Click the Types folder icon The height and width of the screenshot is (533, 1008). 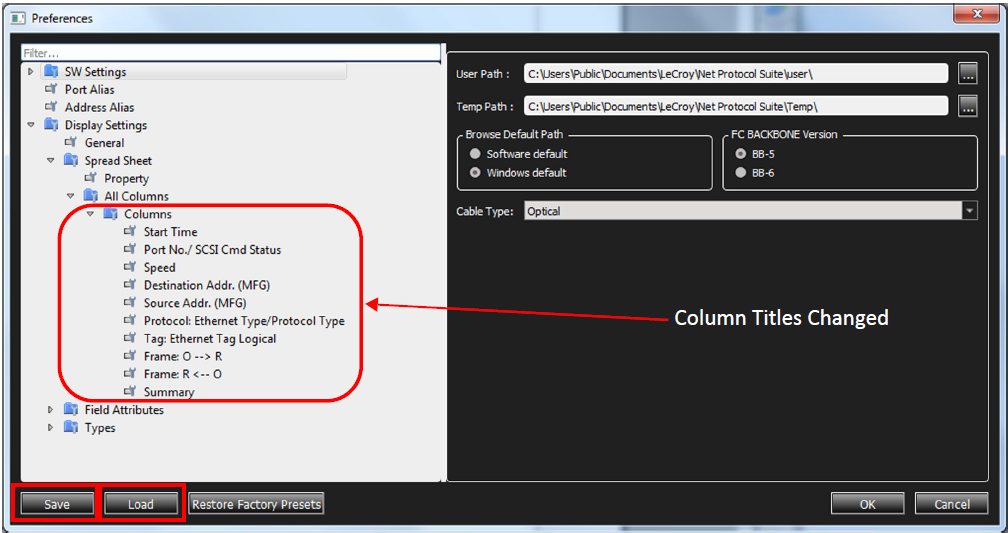click(71, 427)
